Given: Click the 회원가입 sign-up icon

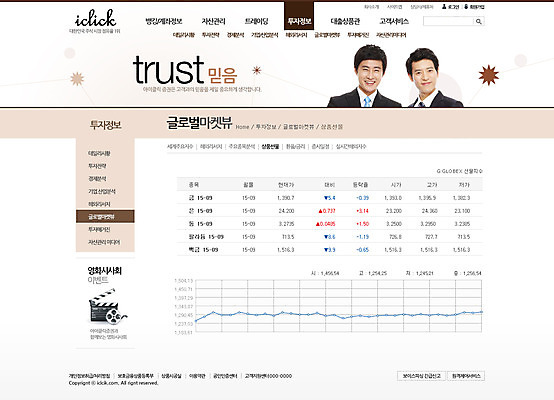Looking at the screenshot, I should click(466, 6).
